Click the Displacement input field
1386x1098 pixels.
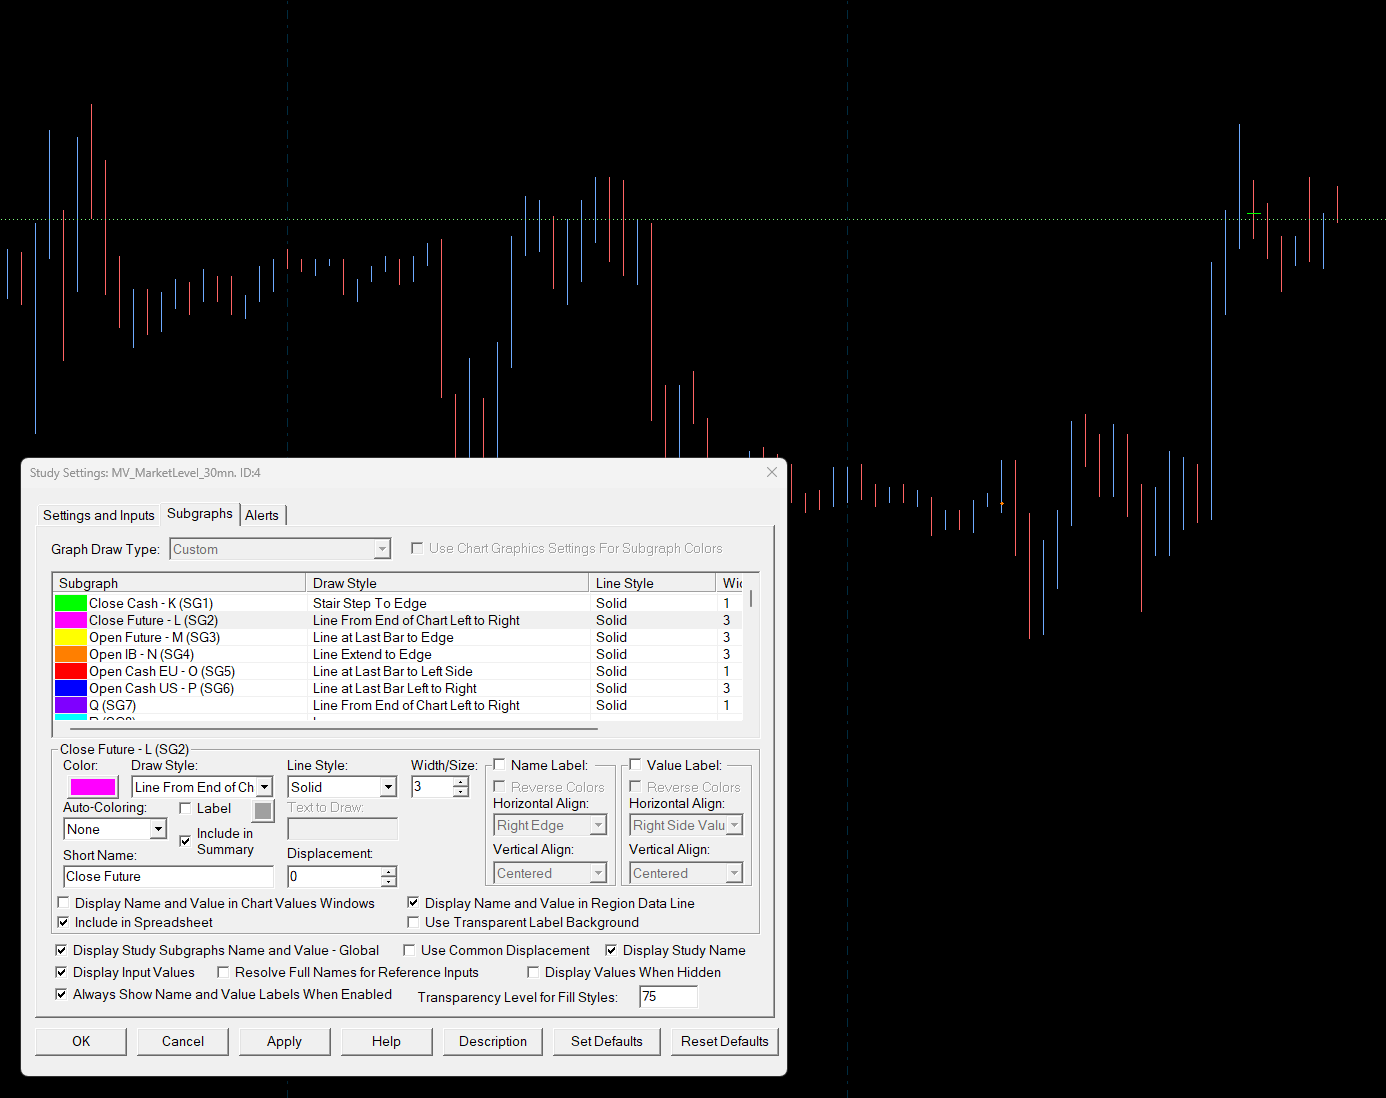pos(334,876)
